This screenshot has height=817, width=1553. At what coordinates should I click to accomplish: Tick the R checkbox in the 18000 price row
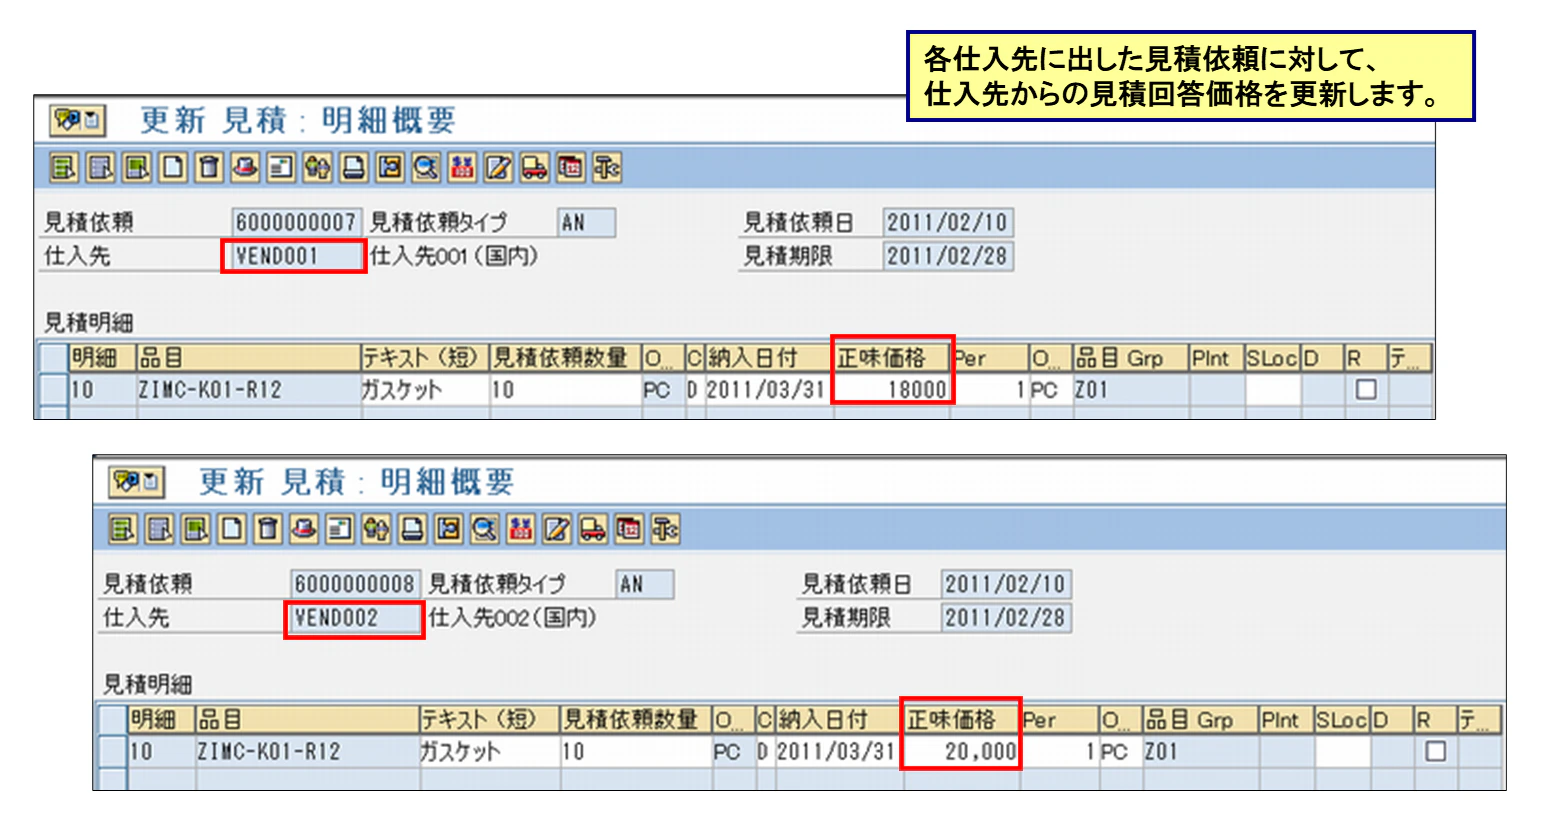coord(1366,390)
